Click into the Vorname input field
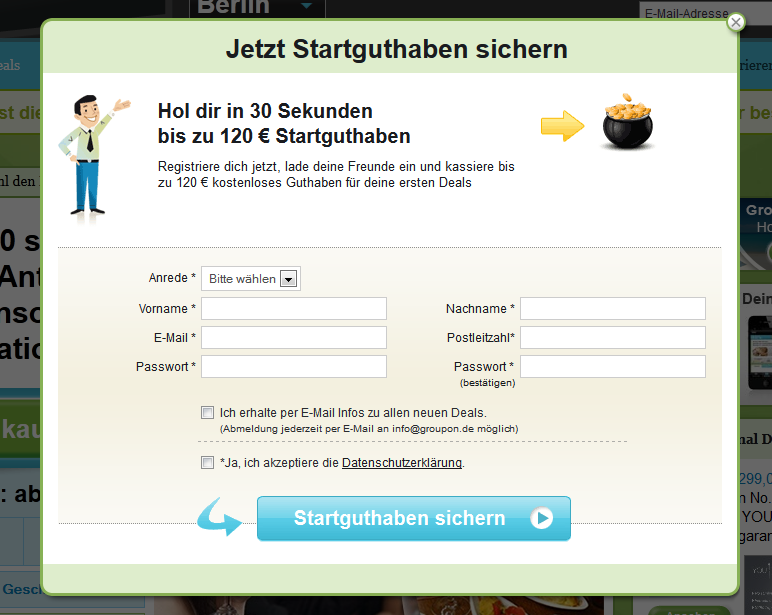The image size is (772, 615). [x=294, y=309]
